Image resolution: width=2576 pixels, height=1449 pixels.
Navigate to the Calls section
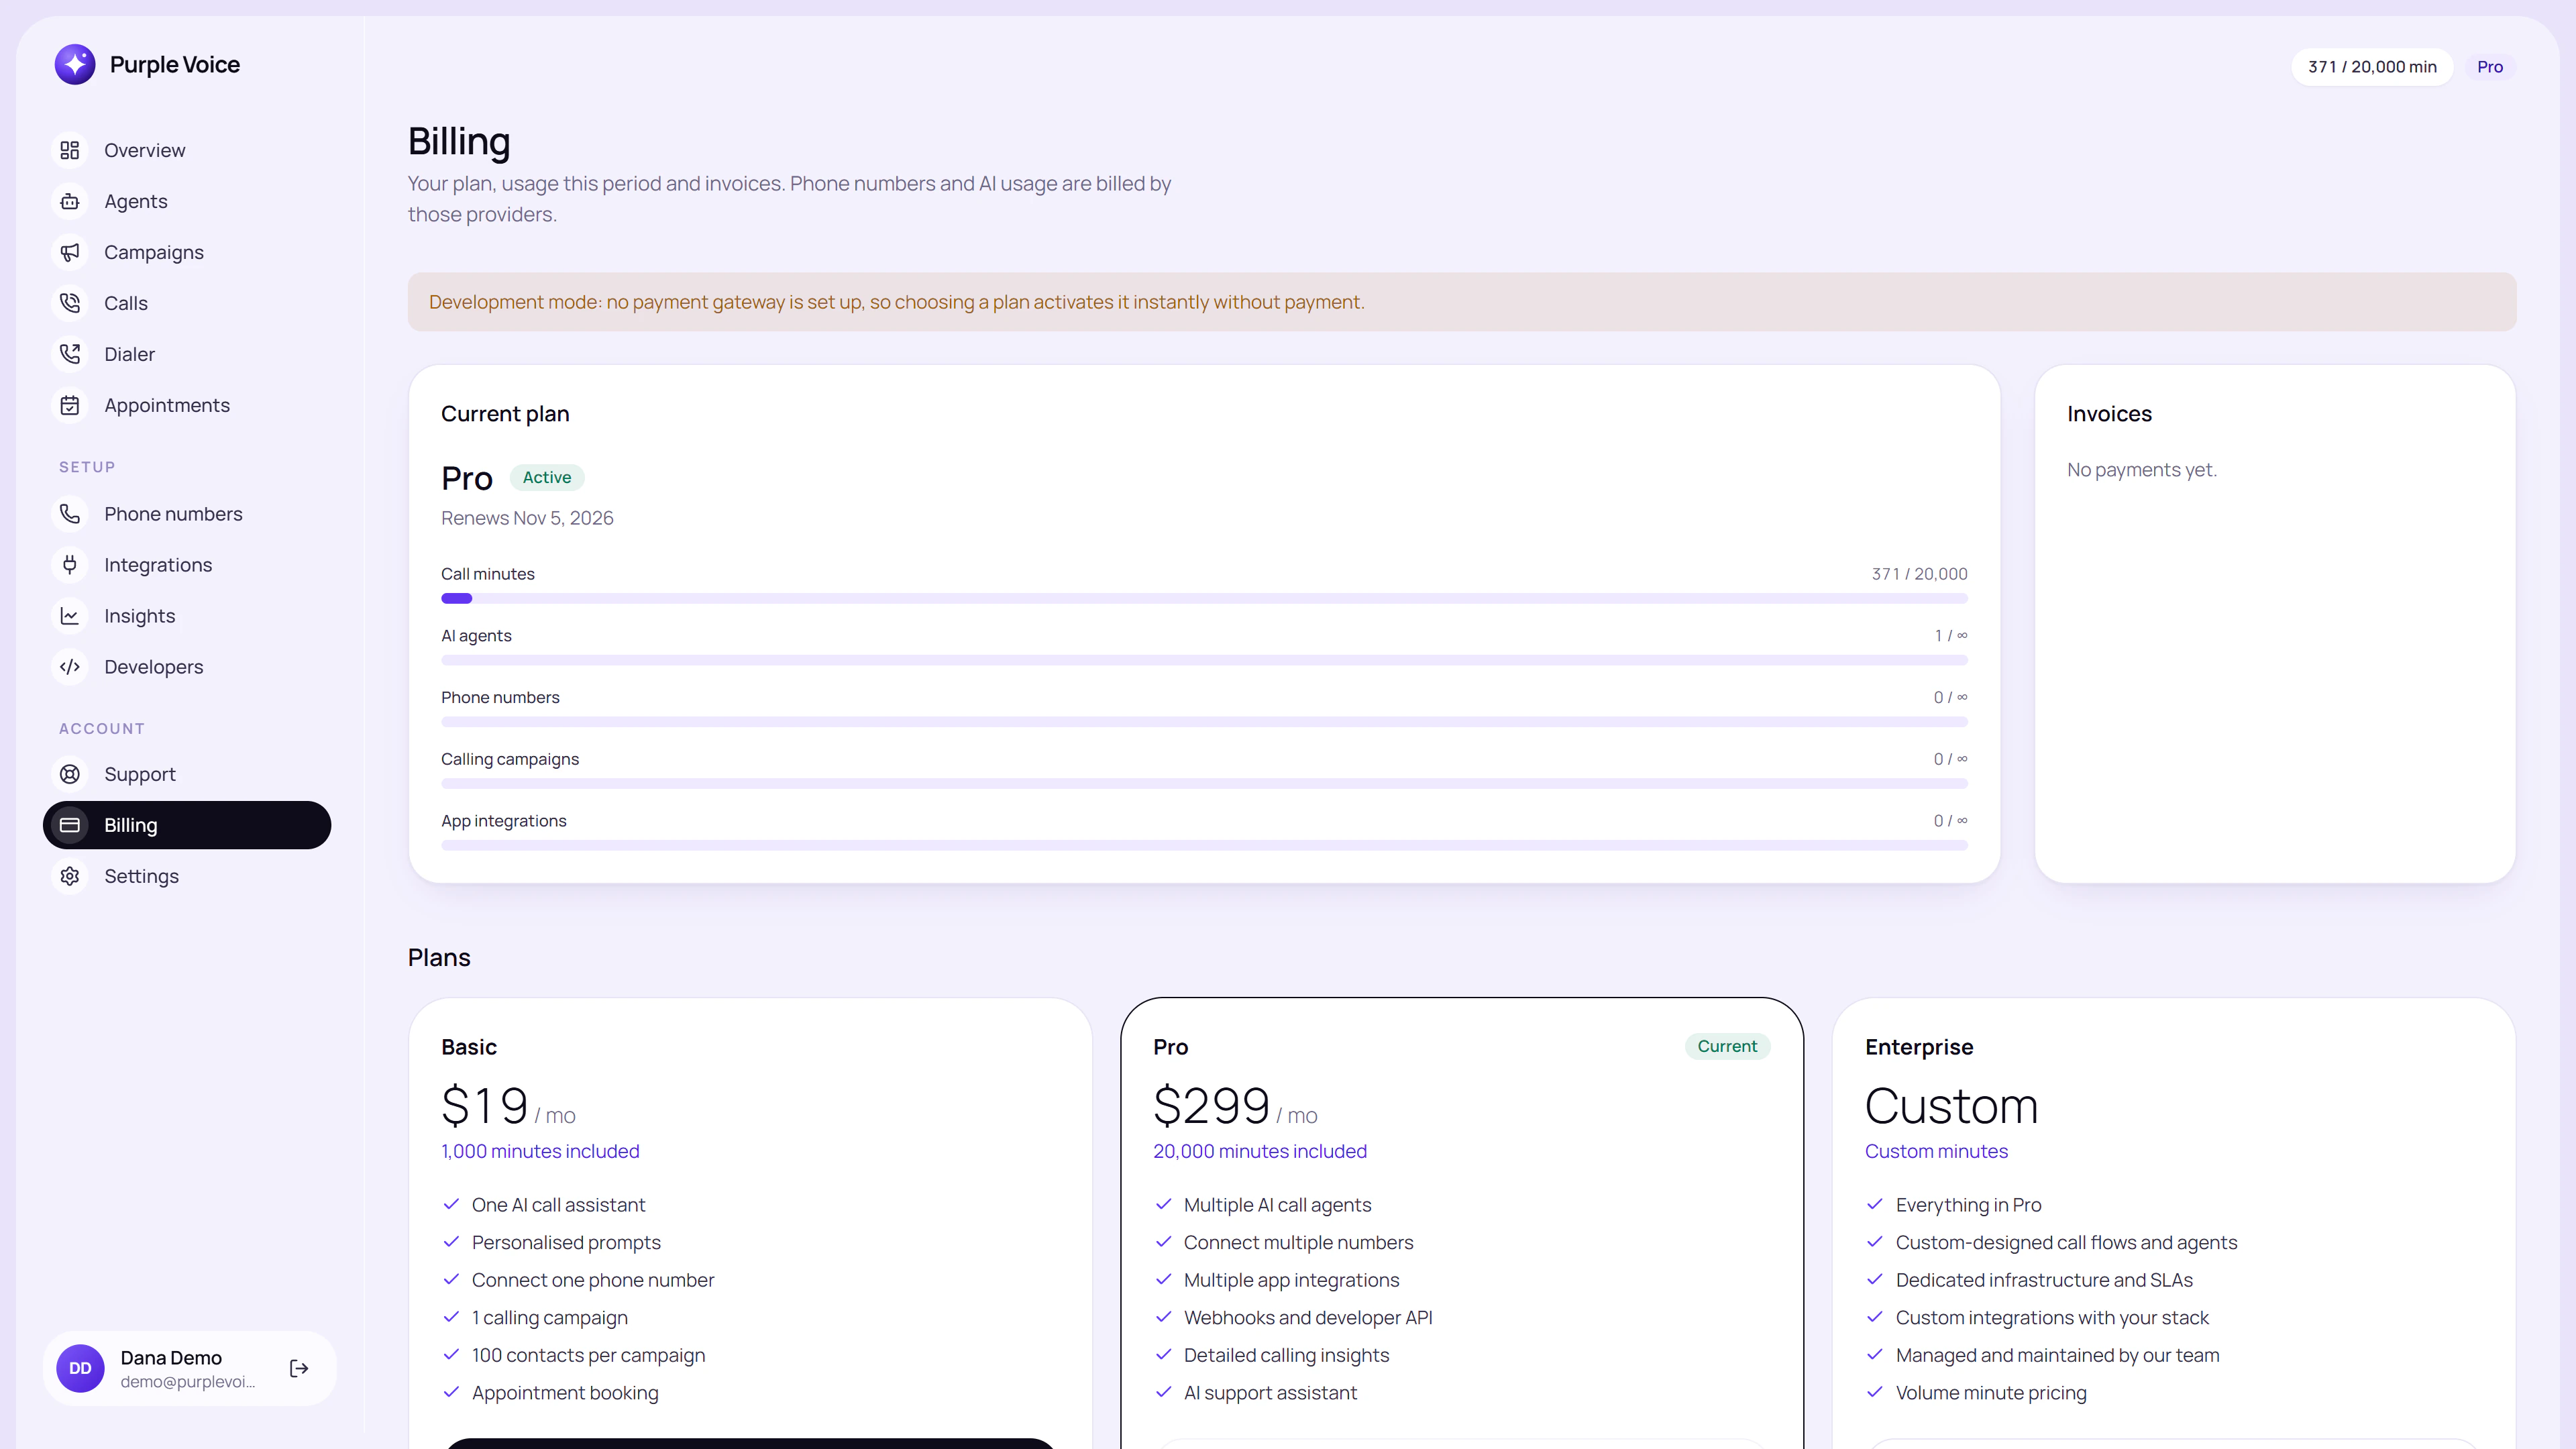(187, 303)
